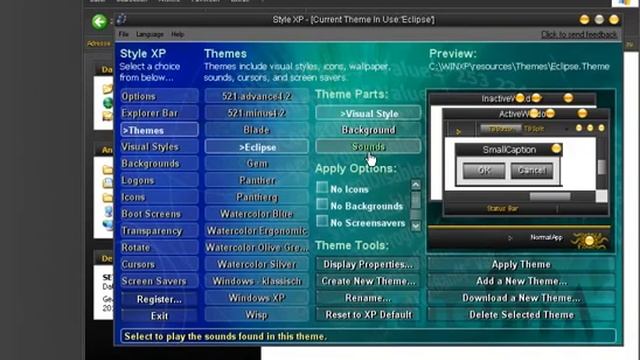Select the Watercolor Blue theme
Screen dimensions: 640x360
coord(256,214)
